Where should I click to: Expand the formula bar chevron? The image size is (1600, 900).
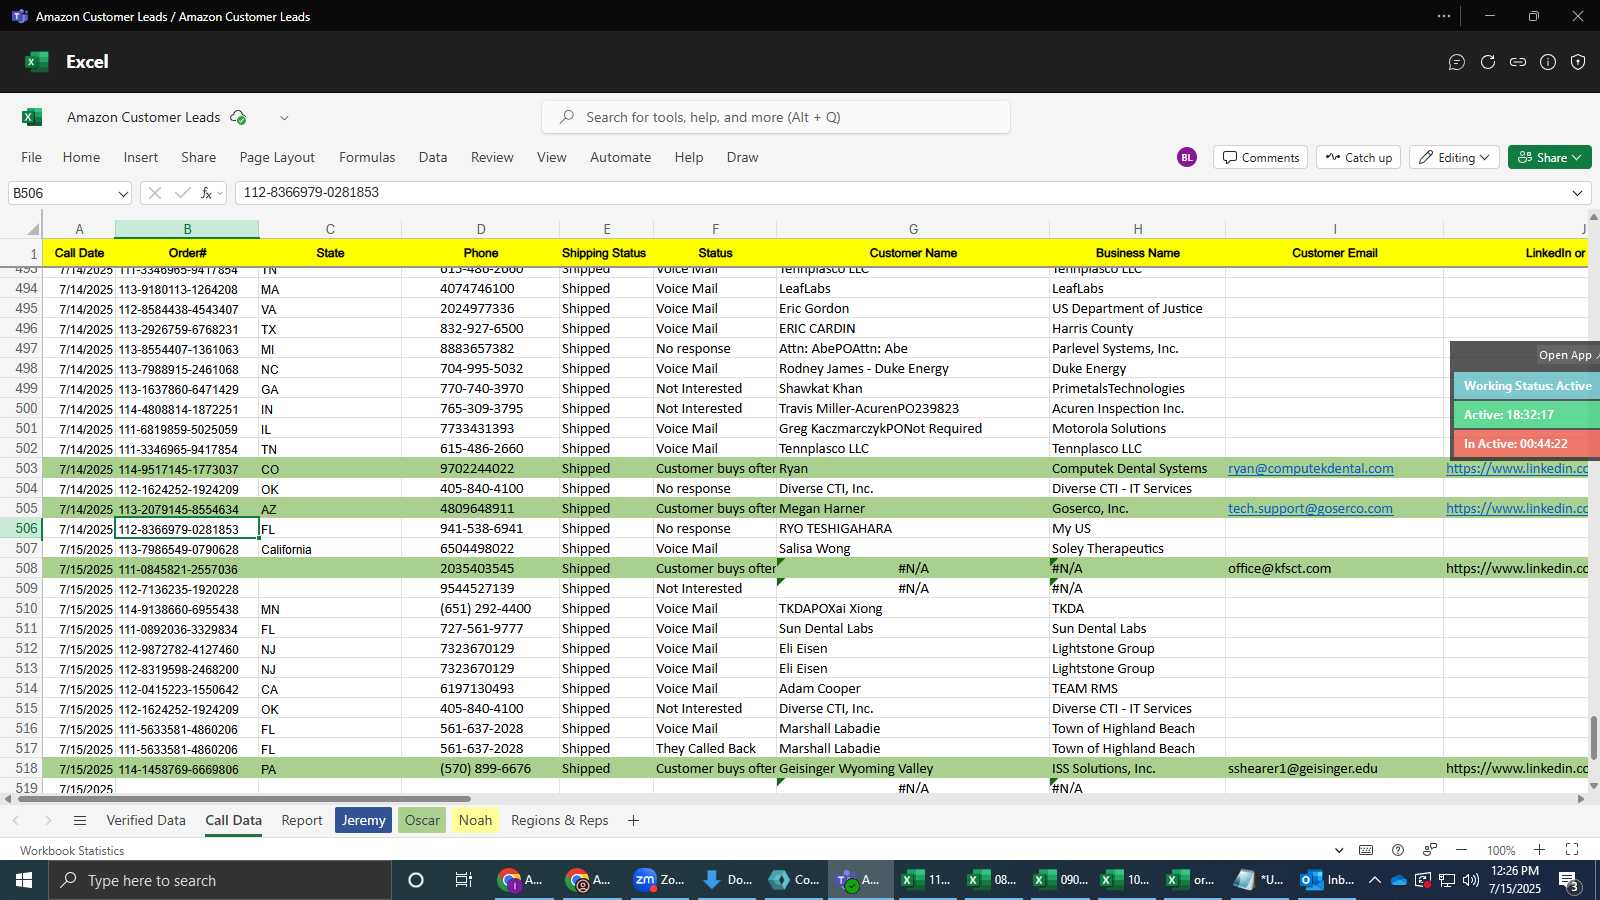pos(1578,193)
